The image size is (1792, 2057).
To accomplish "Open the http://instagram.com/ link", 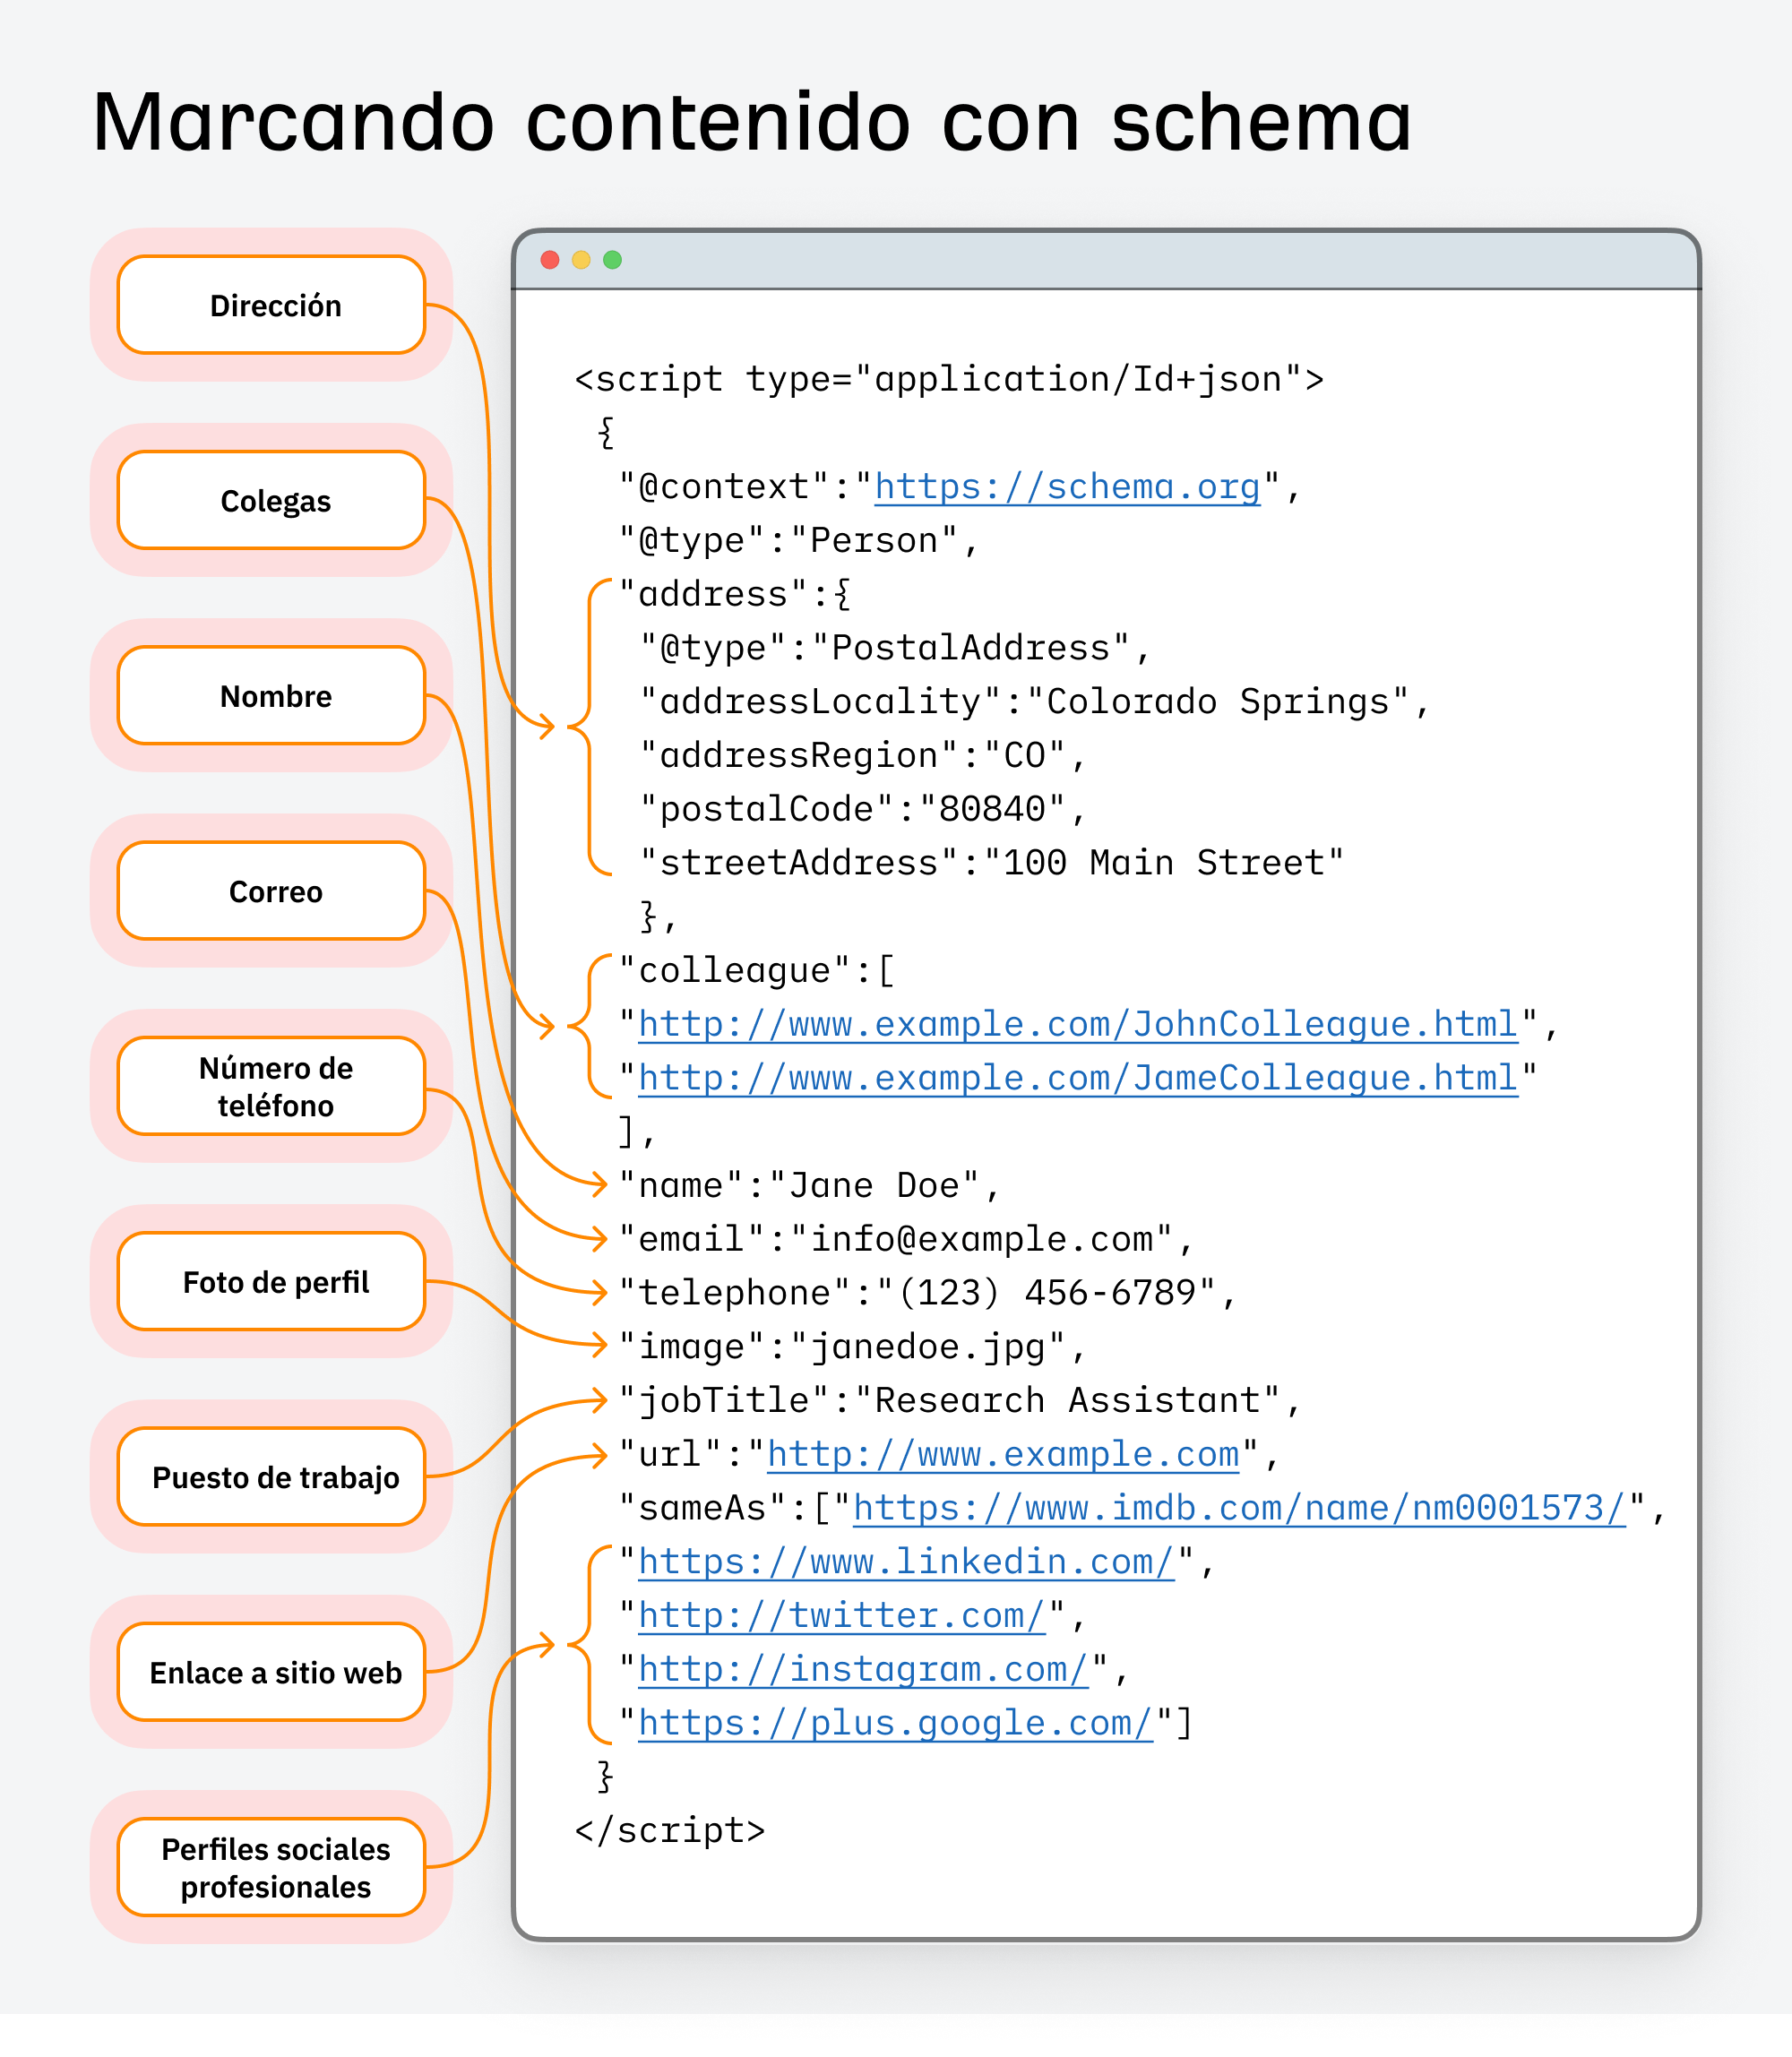I will (x=863, y=1671).
